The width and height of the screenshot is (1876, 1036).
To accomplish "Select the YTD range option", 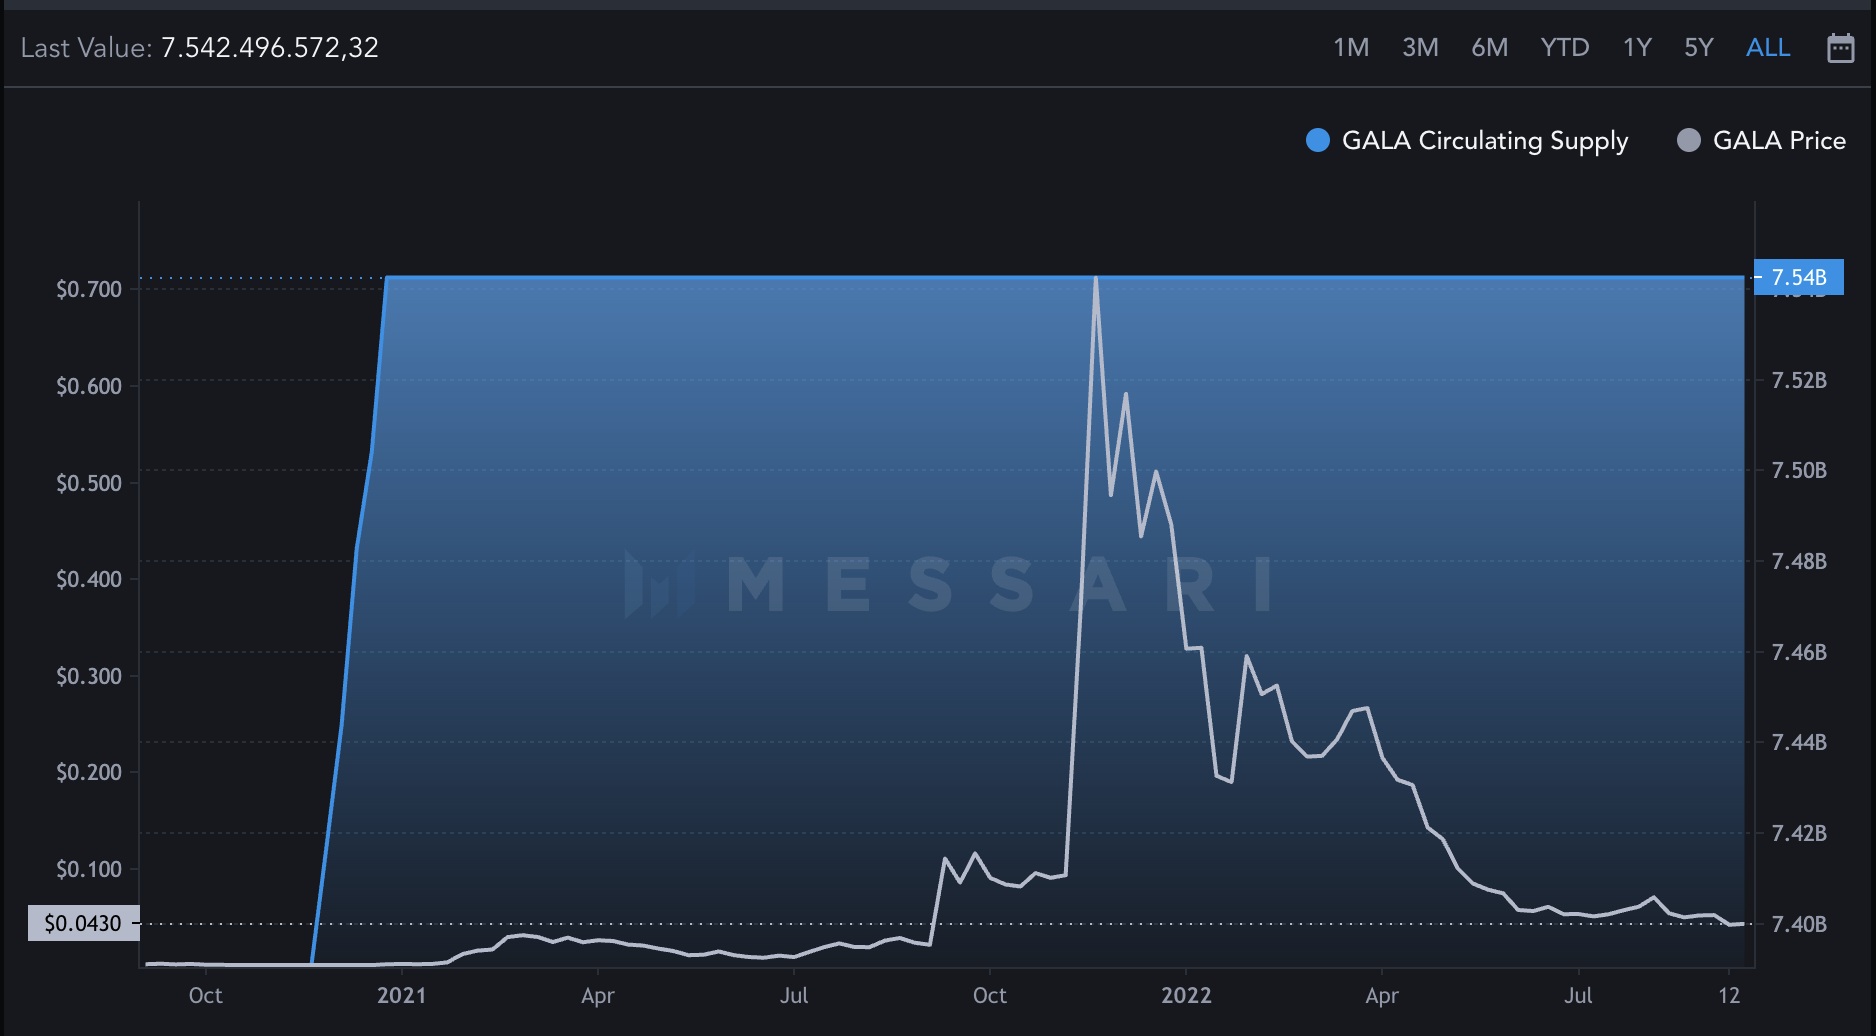I will 1564,48.
